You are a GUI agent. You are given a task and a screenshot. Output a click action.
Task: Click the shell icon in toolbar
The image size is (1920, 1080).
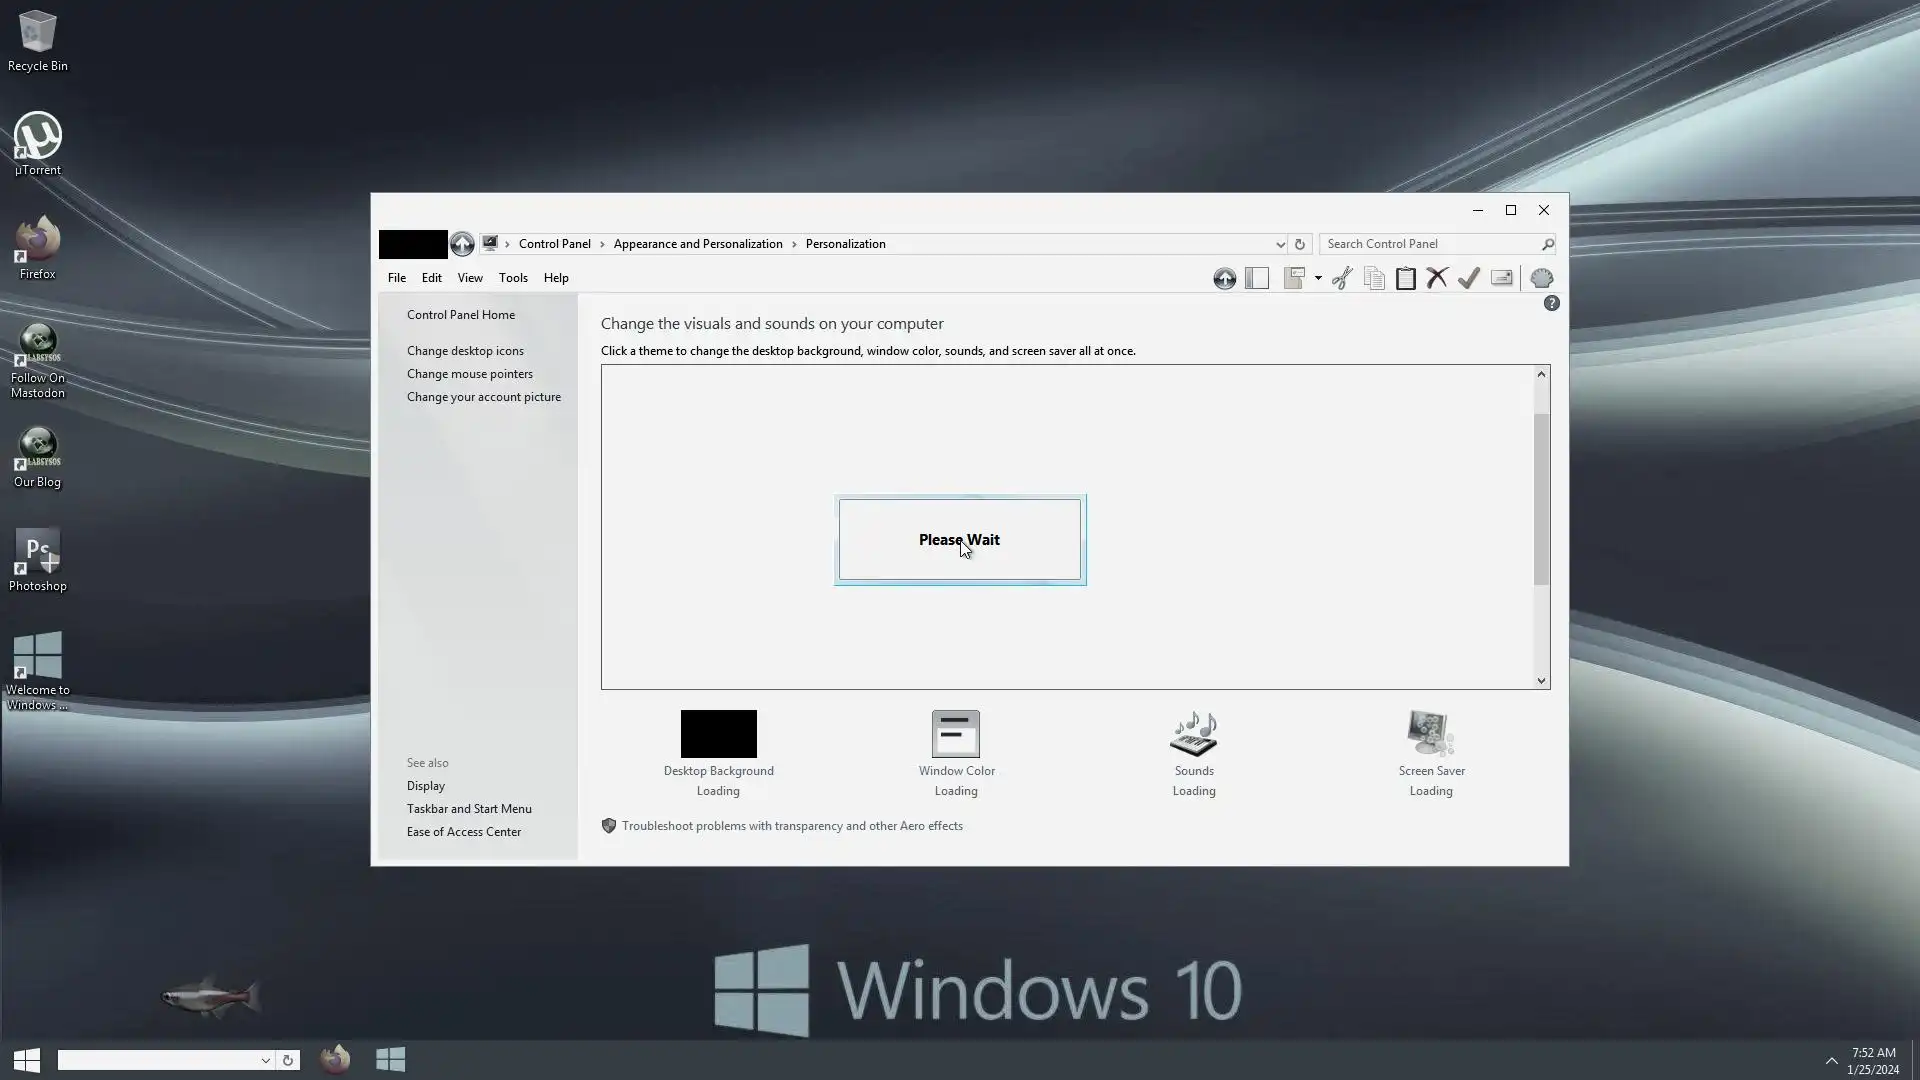[x=1541, y=278]
